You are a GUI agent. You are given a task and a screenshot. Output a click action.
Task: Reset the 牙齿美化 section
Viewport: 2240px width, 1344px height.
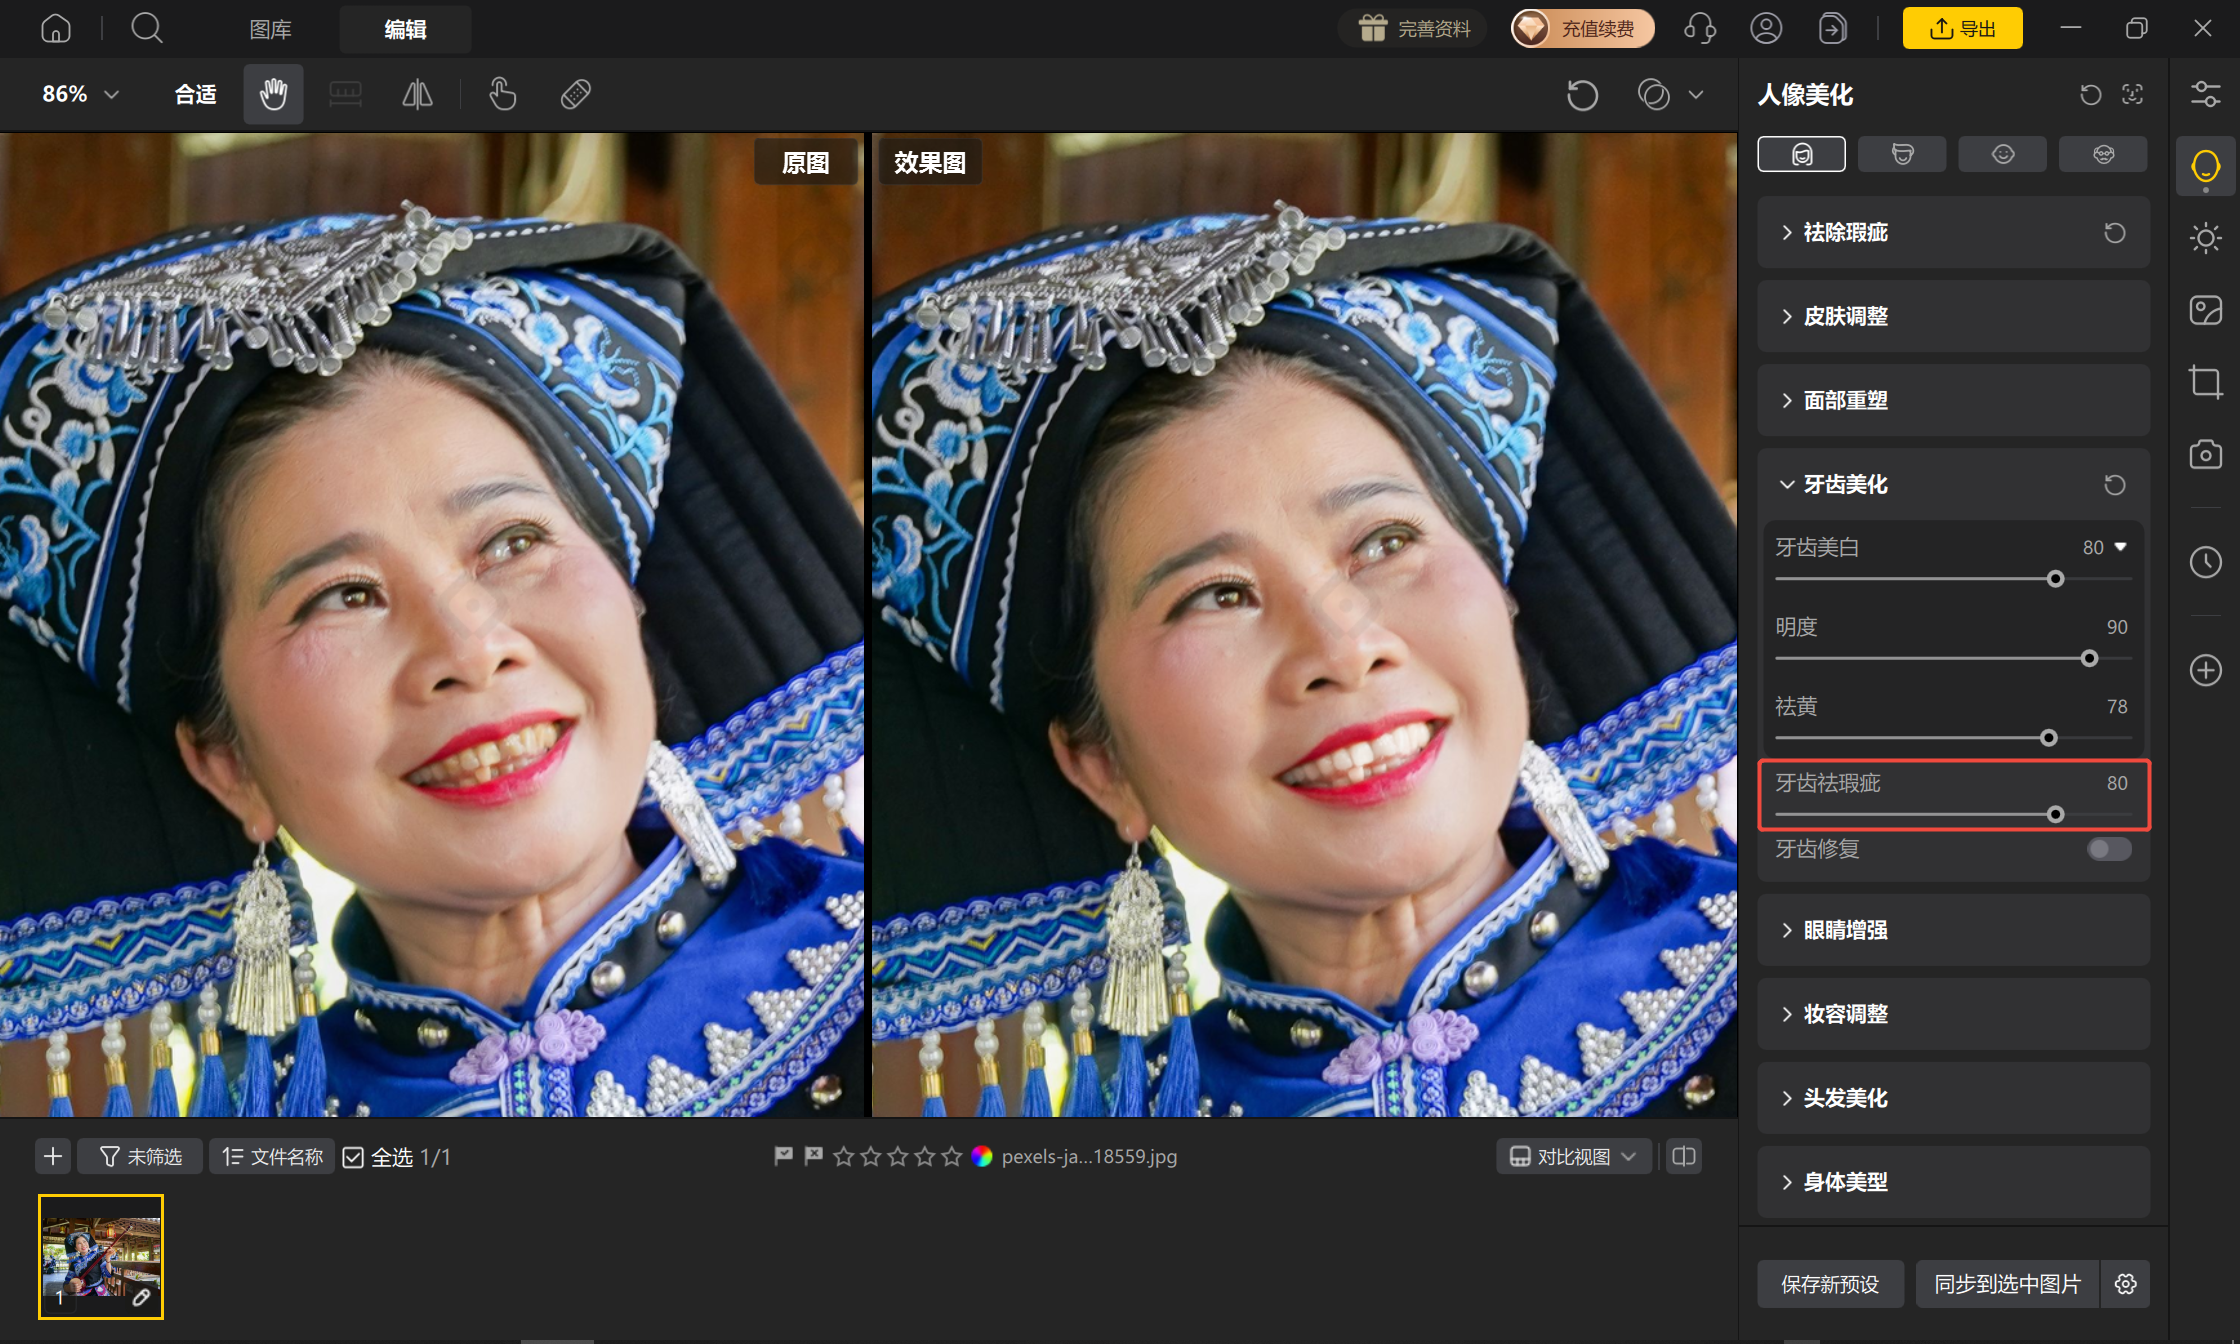2115,485
